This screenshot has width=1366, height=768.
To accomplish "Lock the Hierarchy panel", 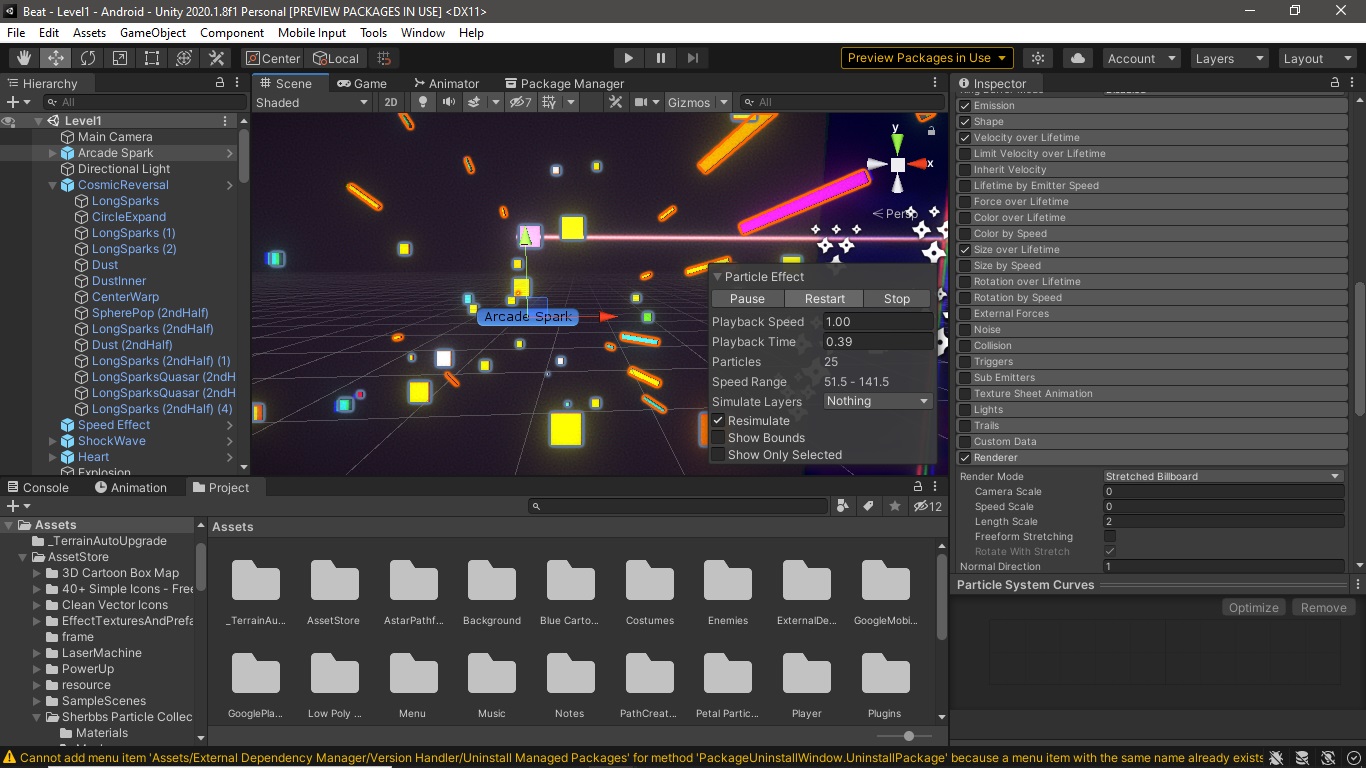I will pyautogui.click(x=220, y=83).
